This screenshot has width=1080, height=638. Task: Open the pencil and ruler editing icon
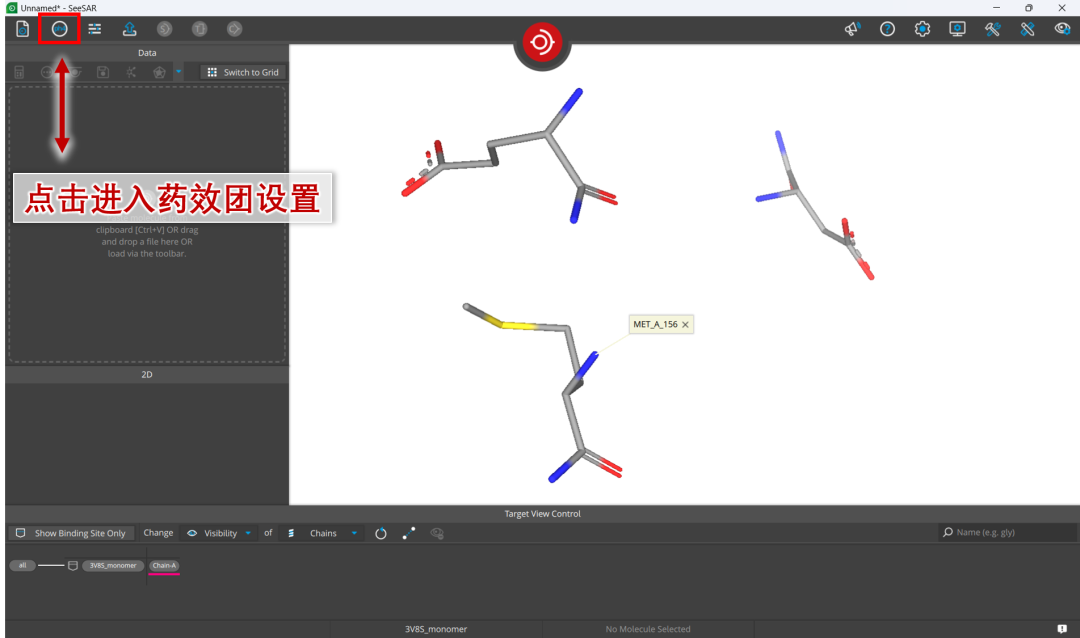(1027, 29)
